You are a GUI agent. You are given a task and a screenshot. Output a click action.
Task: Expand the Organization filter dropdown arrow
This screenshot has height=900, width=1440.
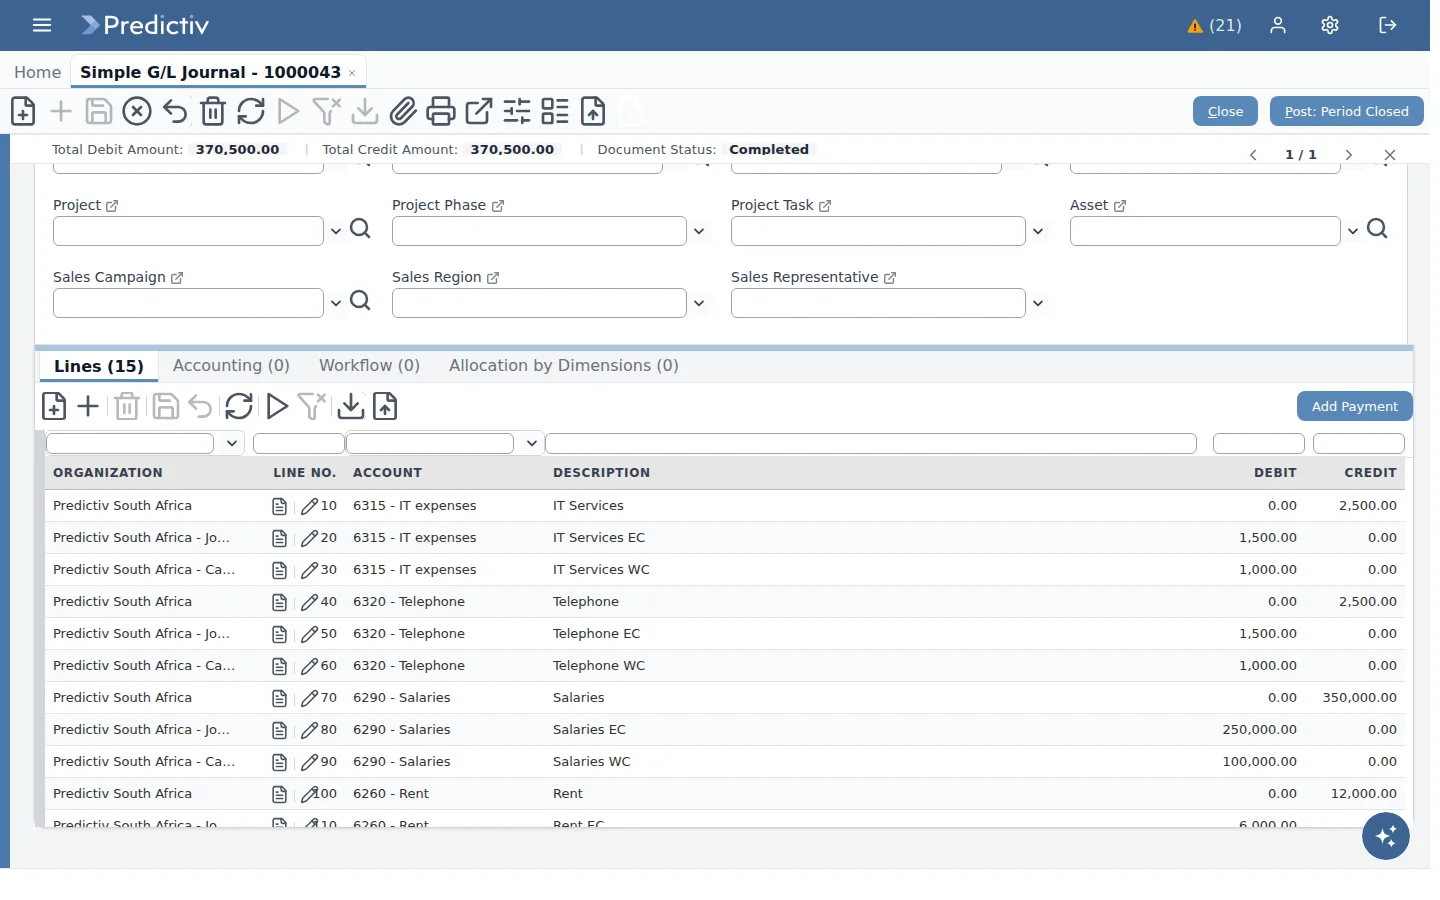coord(232,443)
